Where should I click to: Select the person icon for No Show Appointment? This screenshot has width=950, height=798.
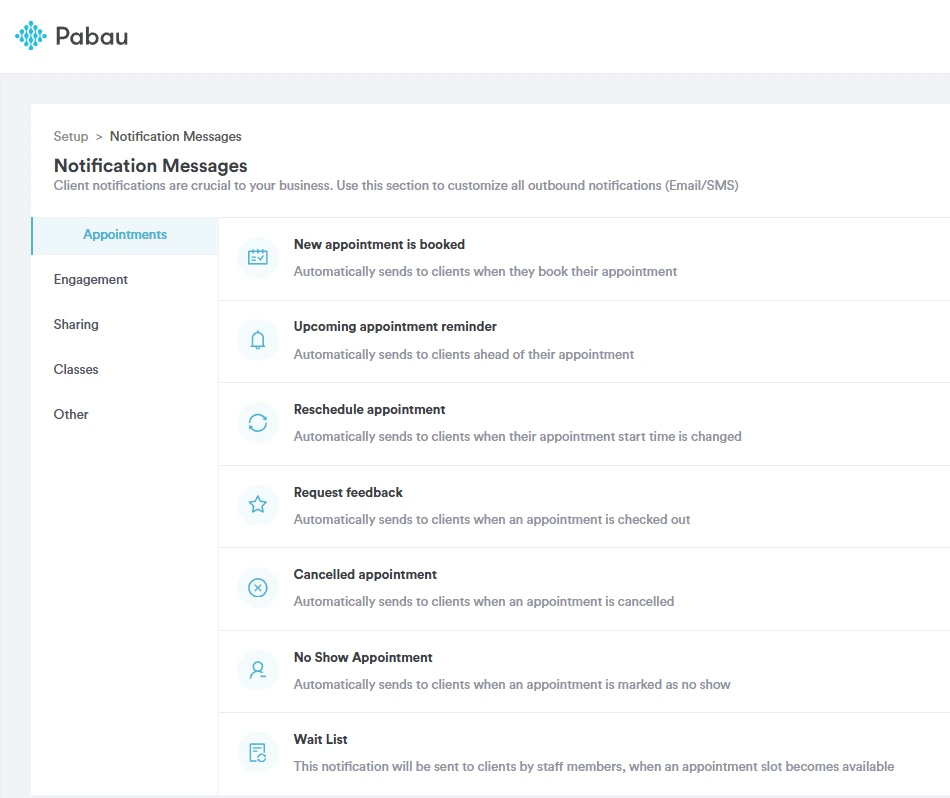(258, 670)
